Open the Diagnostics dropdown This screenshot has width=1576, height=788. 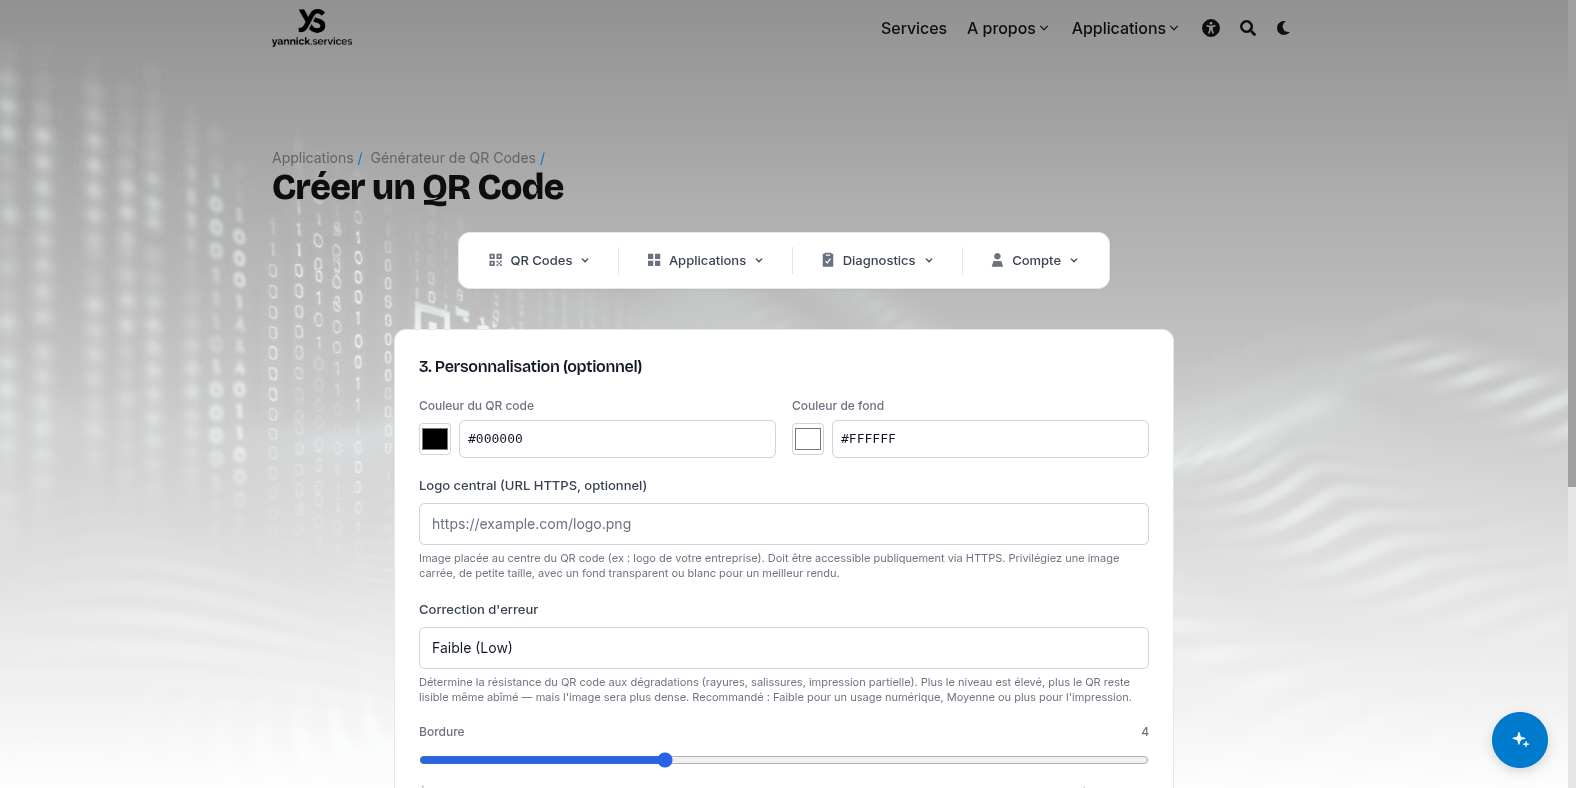pos(877,260)
